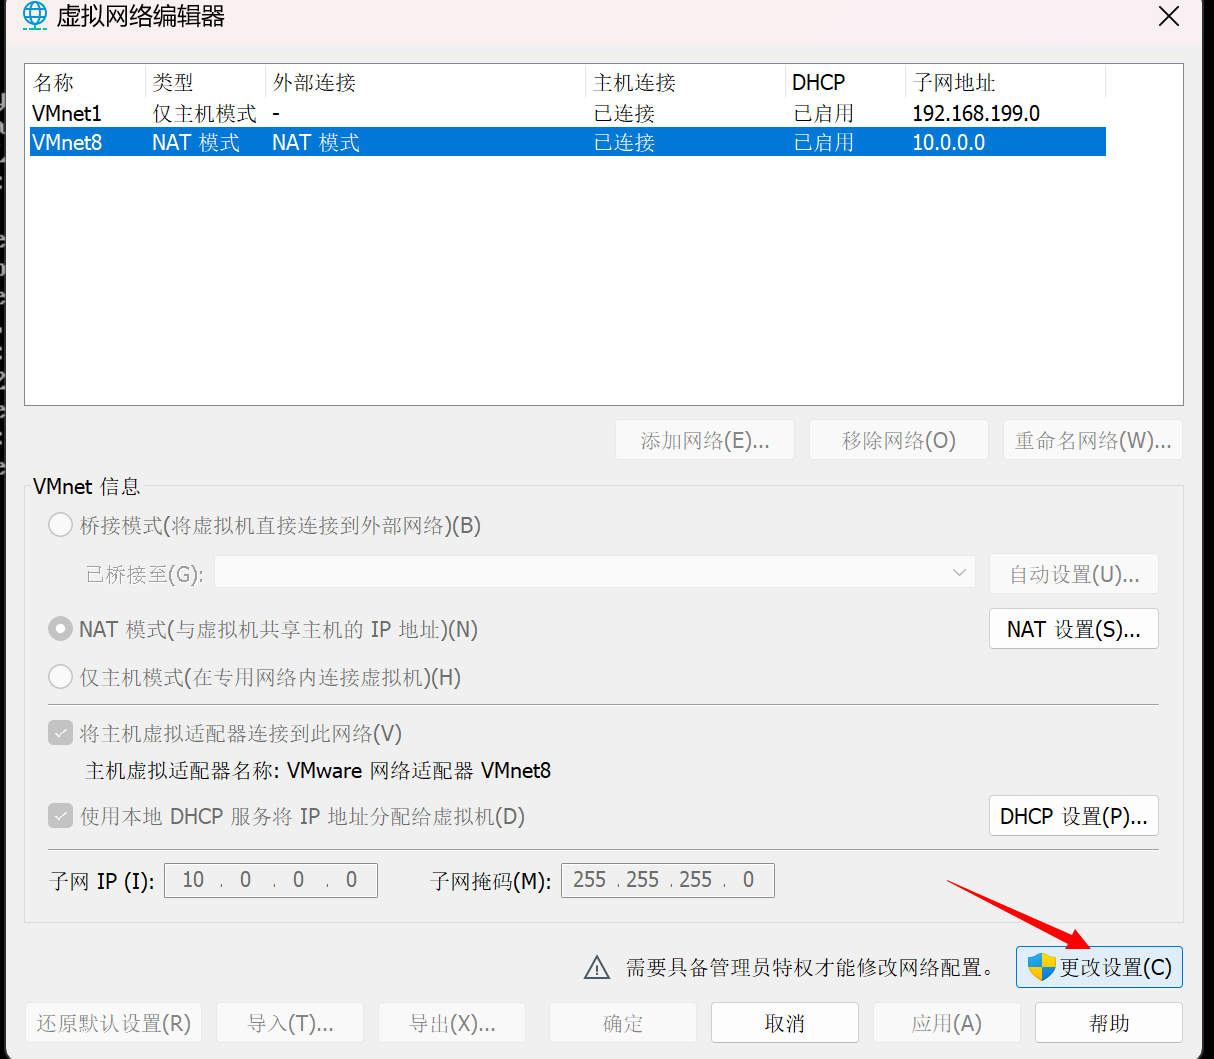Click the 10.0.0.0 subnet address cell
1214x1059 pixels.
[x=949, y=142]
